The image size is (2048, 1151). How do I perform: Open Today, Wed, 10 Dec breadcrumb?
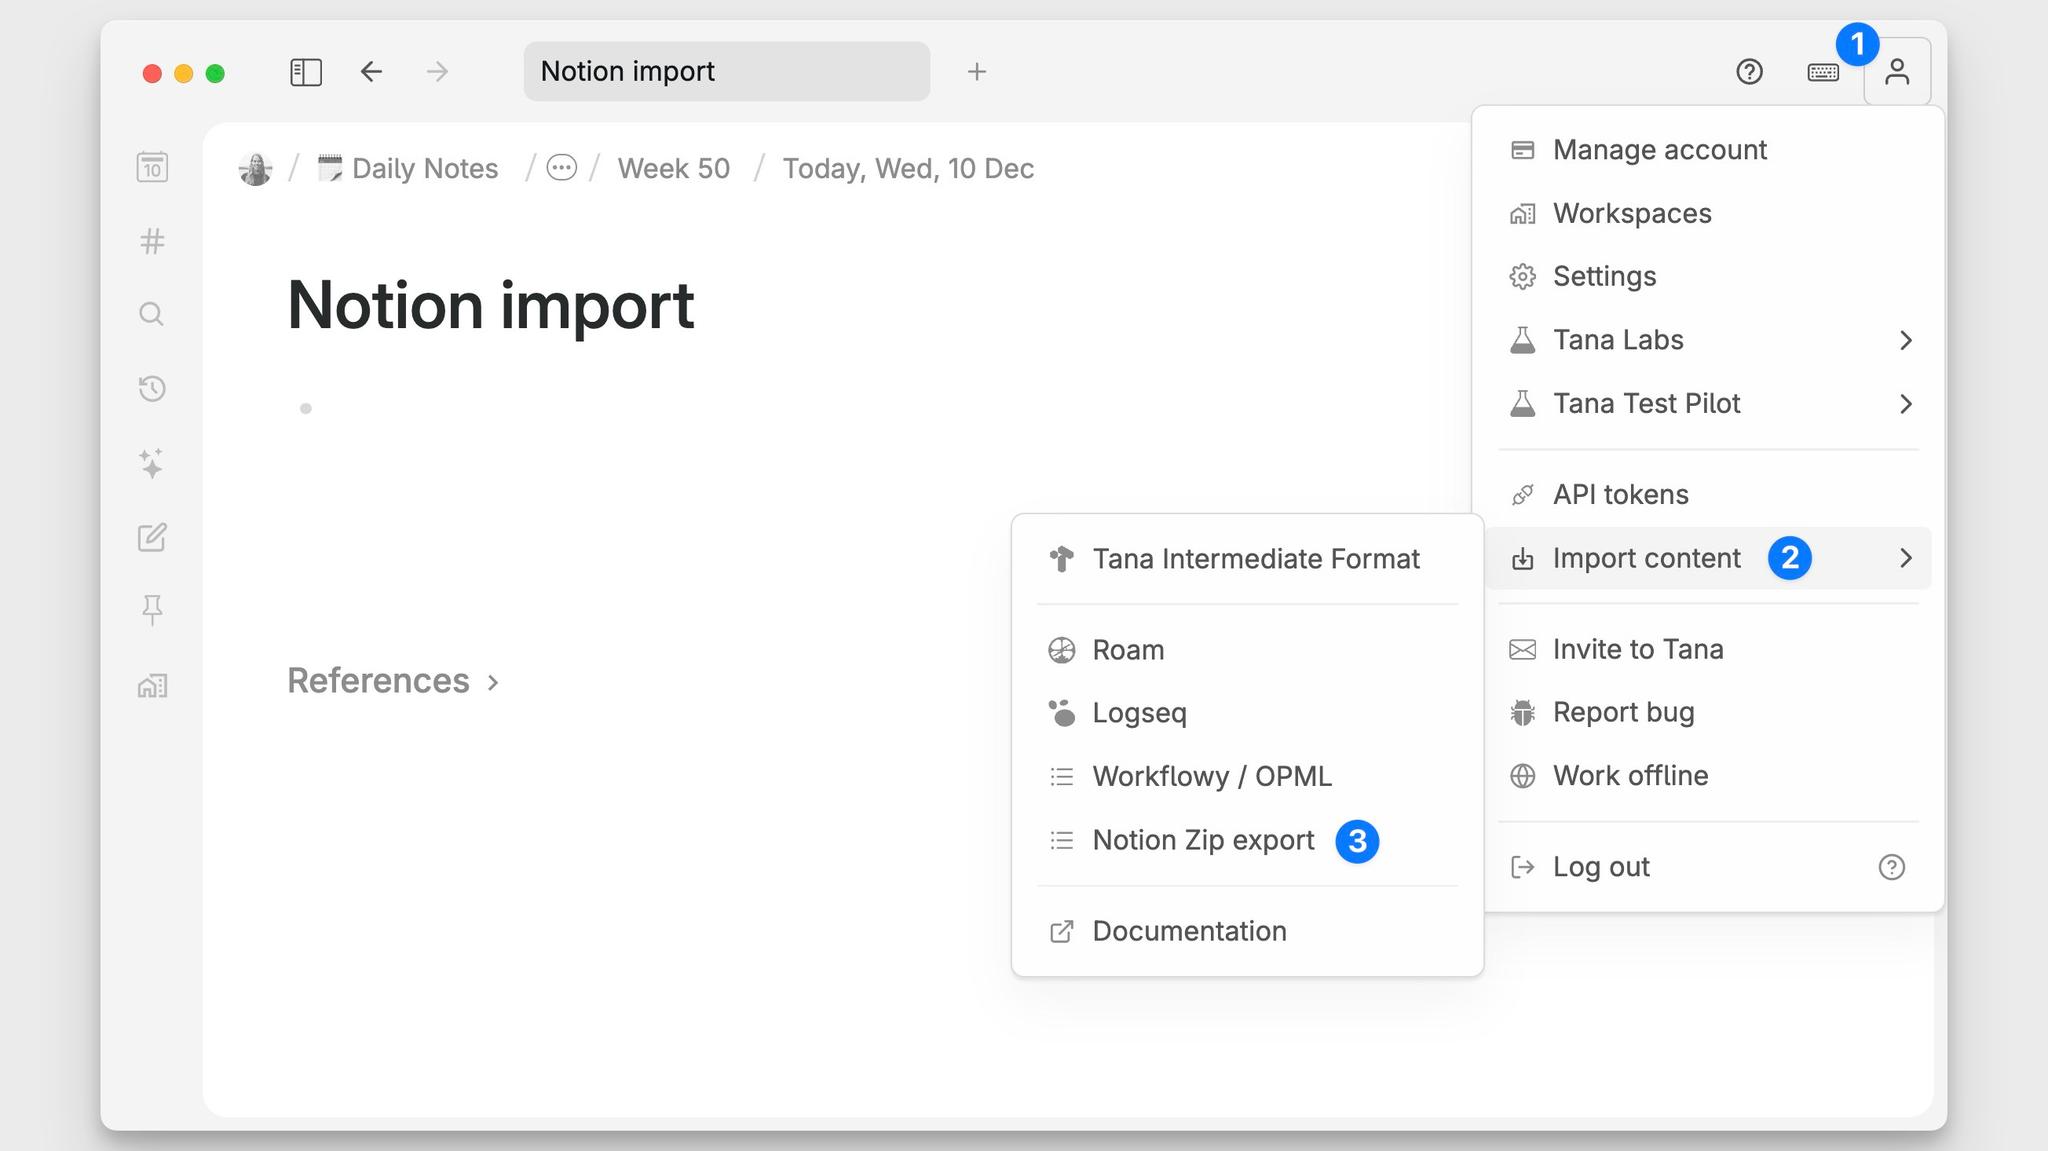point(908,168)
